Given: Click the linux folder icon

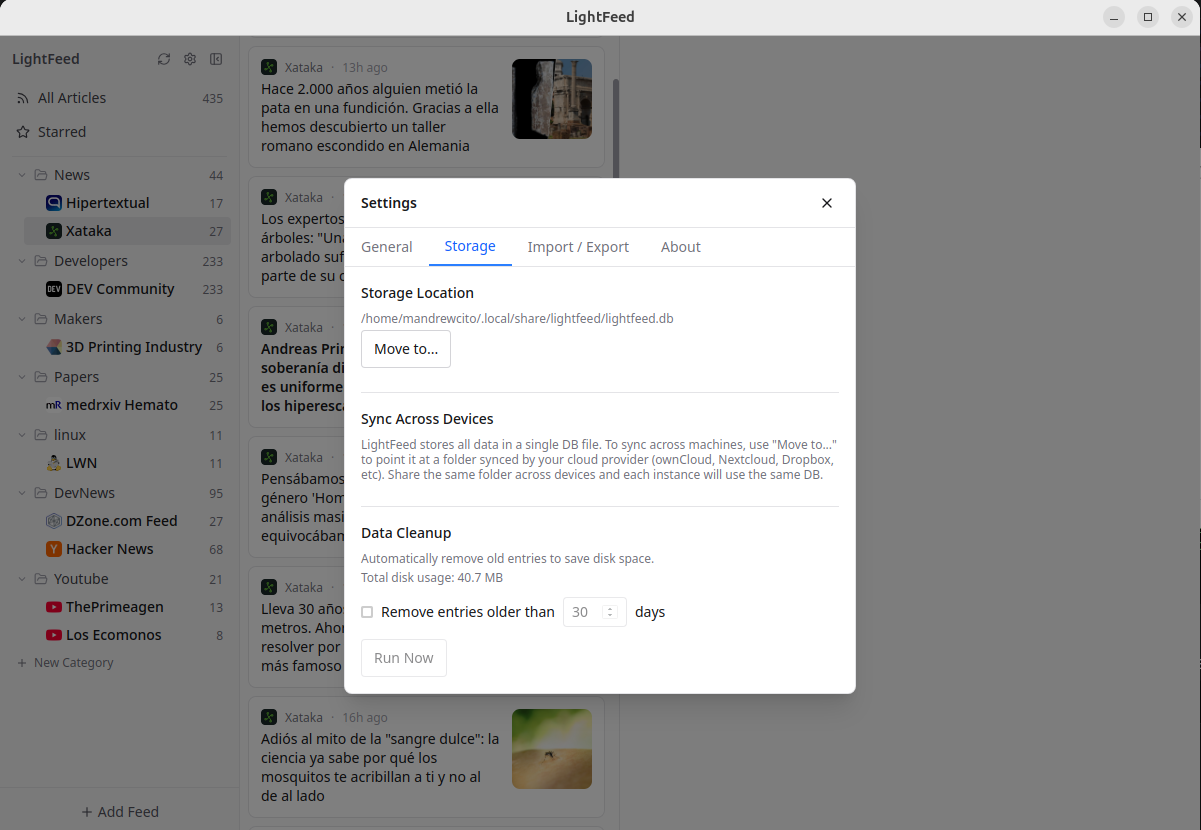Looking at the screenshot, I should [41, 435].
